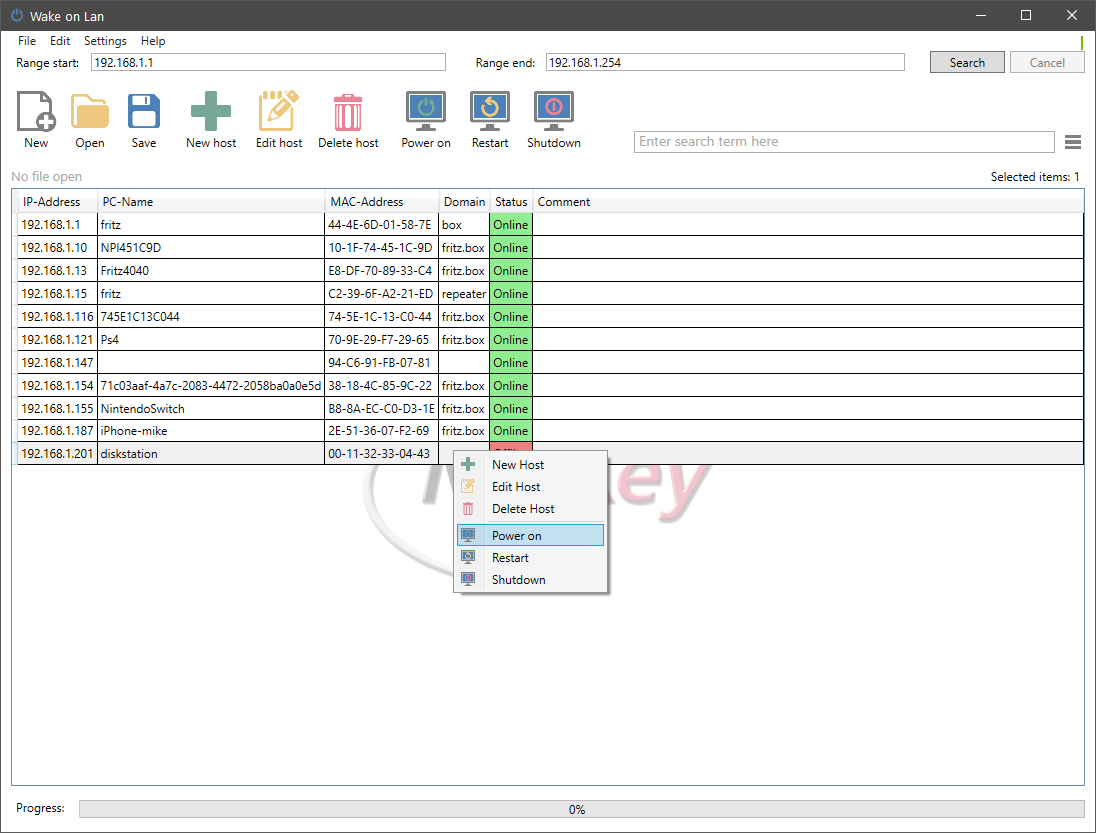Click the plus icon in the context menu
This screenshot has width=1096, height=833.
click(468, 464)
